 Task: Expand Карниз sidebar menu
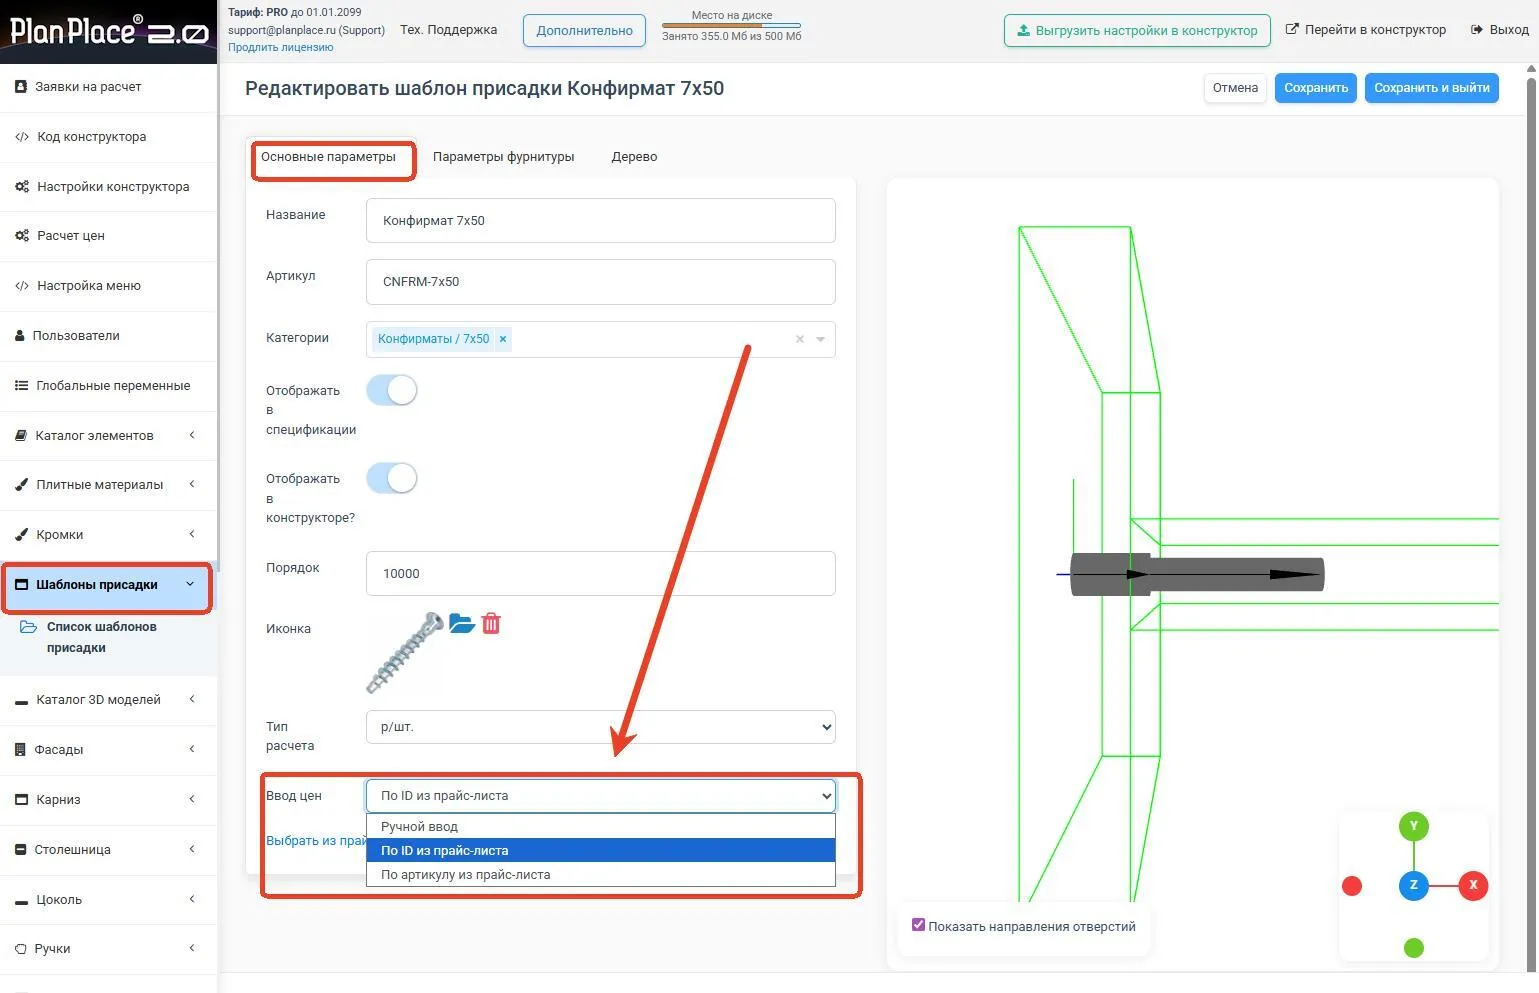(108, 800)
